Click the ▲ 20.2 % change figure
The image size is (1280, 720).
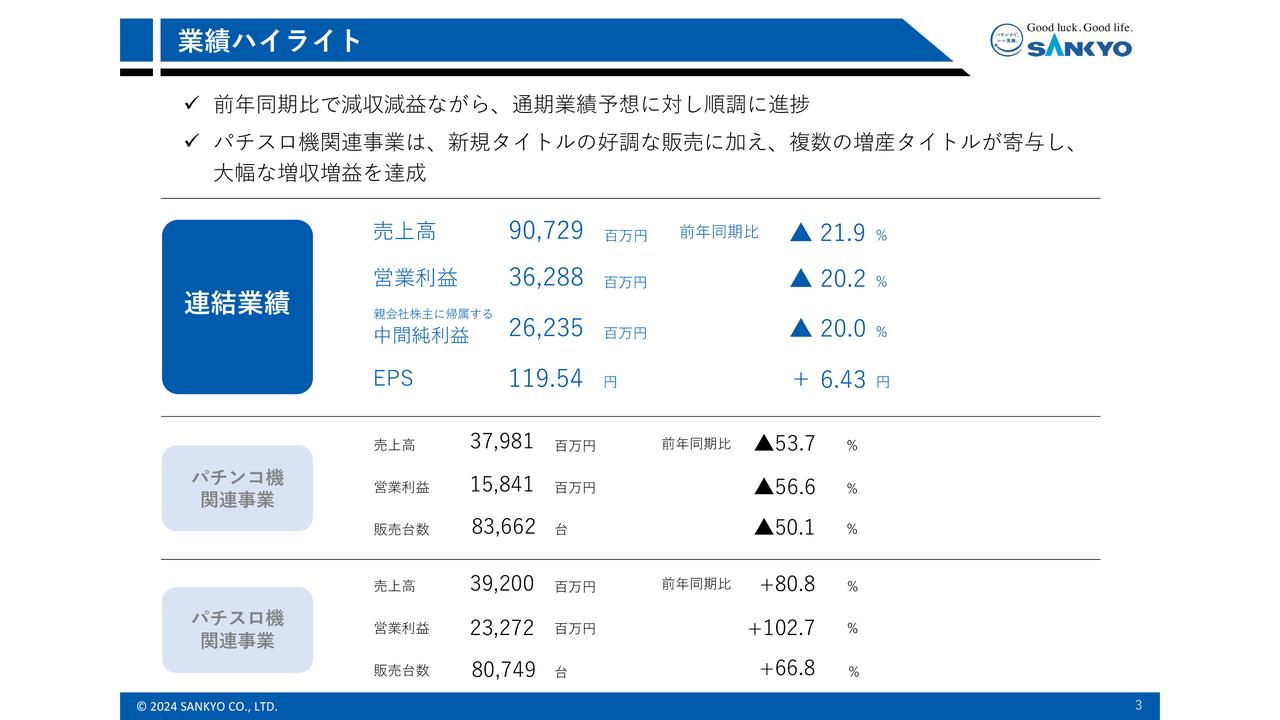[838, 279]
